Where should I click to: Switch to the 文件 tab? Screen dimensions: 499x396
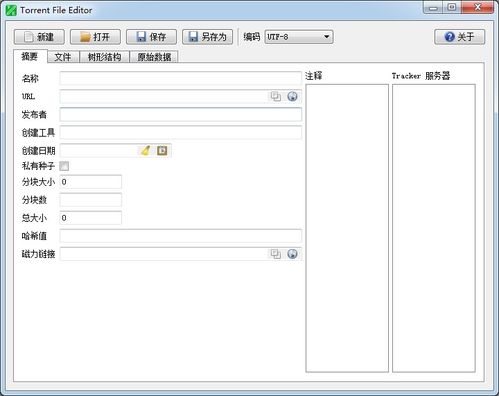click(x=63, y=57)
